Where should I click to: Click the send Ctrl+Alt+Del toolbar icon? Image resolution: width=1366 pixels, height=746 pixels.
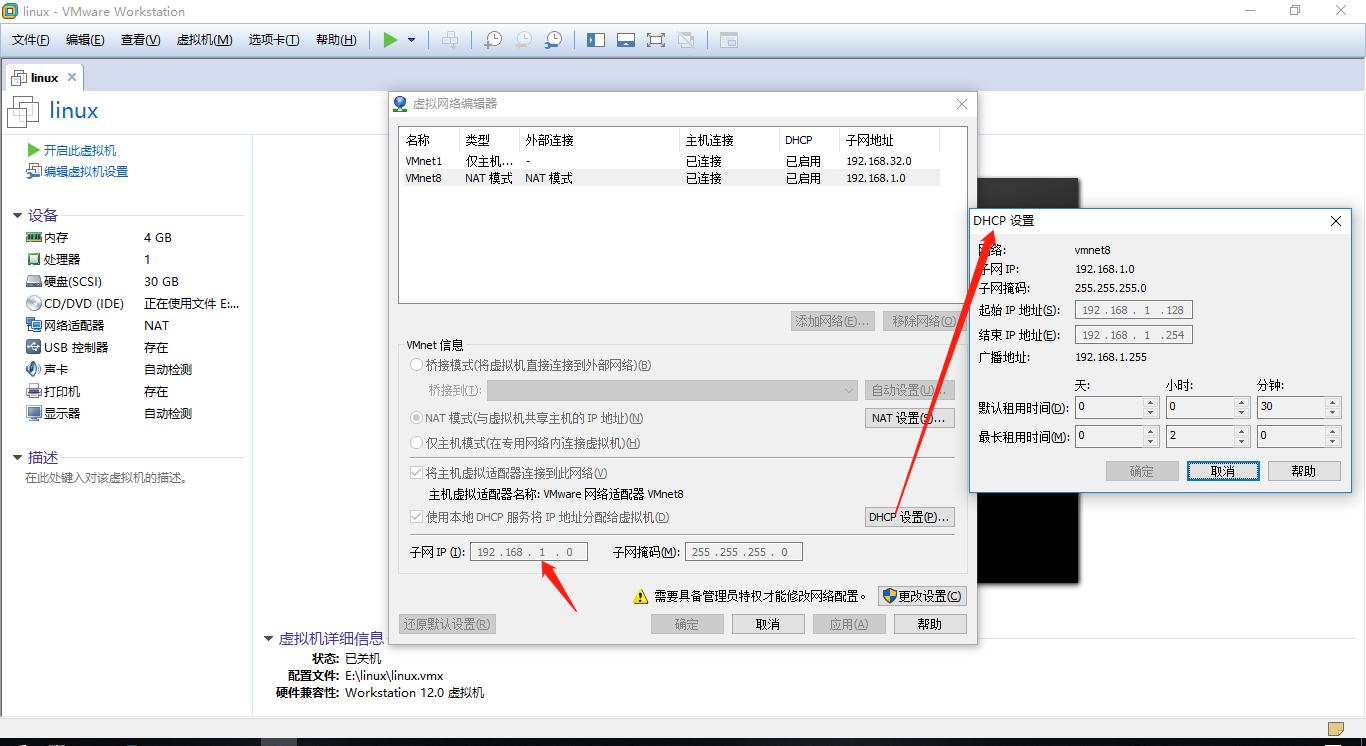[451, 40]
